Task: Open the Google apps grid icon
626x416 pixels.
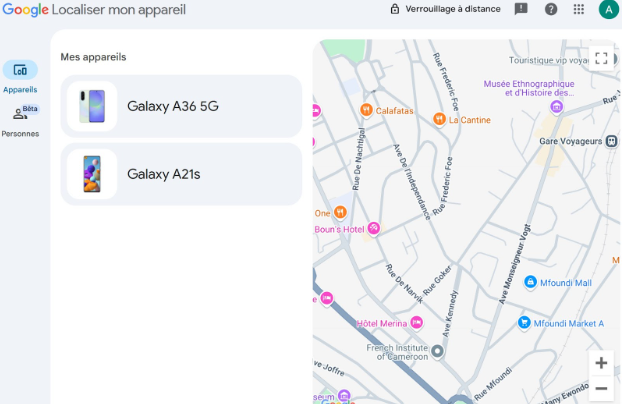Action: pos(578,9)
